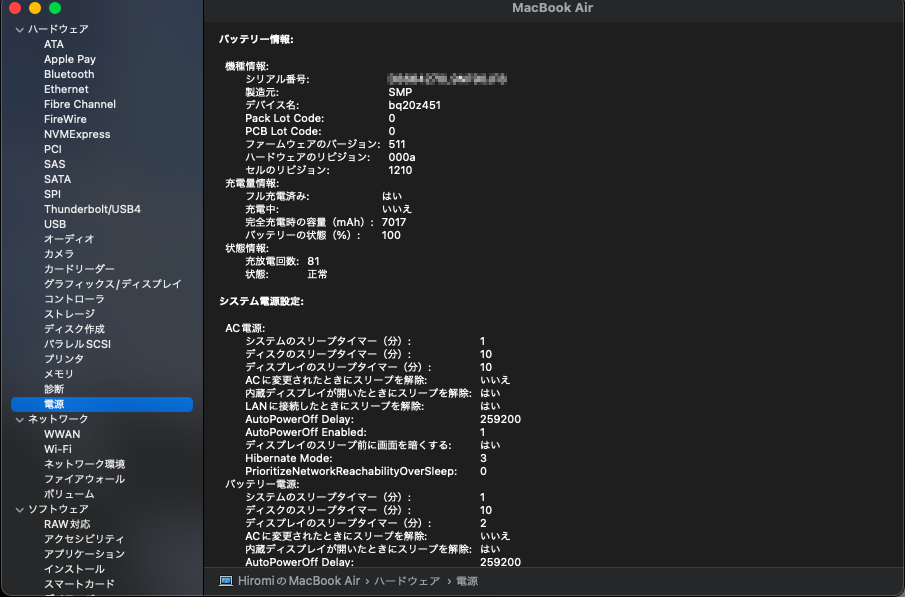Screen dimensions: 905x597
Task: Open アクセシビリティ information
Action: coord(84,539)
